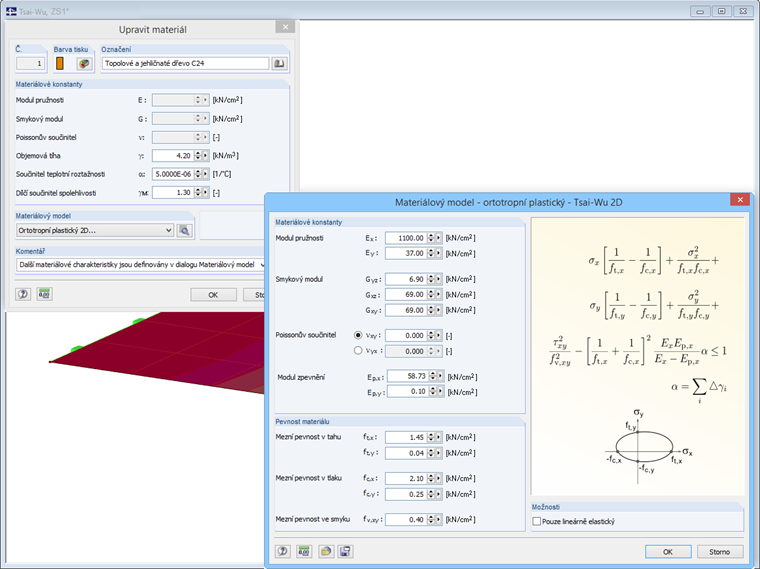Open Ep,x field arrow menu button

point(441,376)
